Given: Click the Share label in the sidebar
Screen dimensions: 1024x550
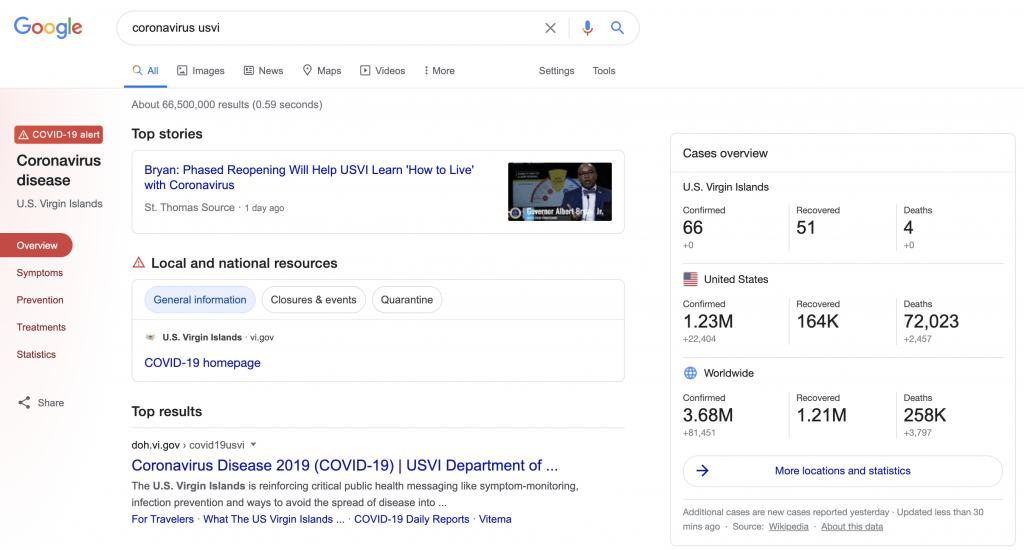Looking at the screenshot, I should click(x=51, y=403).
